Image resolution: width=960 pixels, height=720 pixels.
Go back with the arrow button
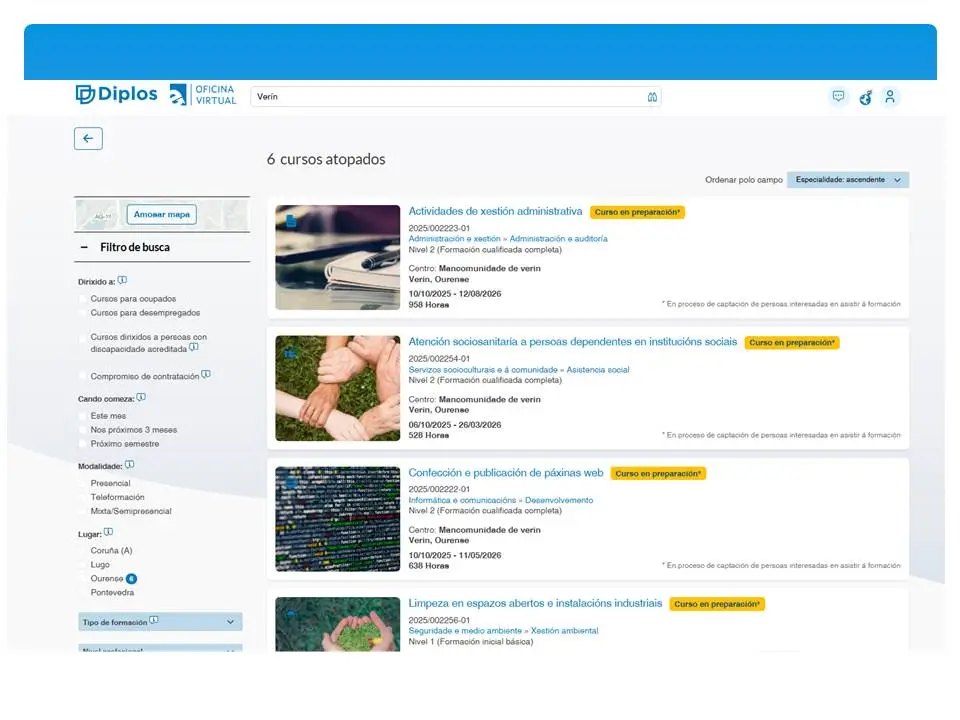click(x=88, y=138)
